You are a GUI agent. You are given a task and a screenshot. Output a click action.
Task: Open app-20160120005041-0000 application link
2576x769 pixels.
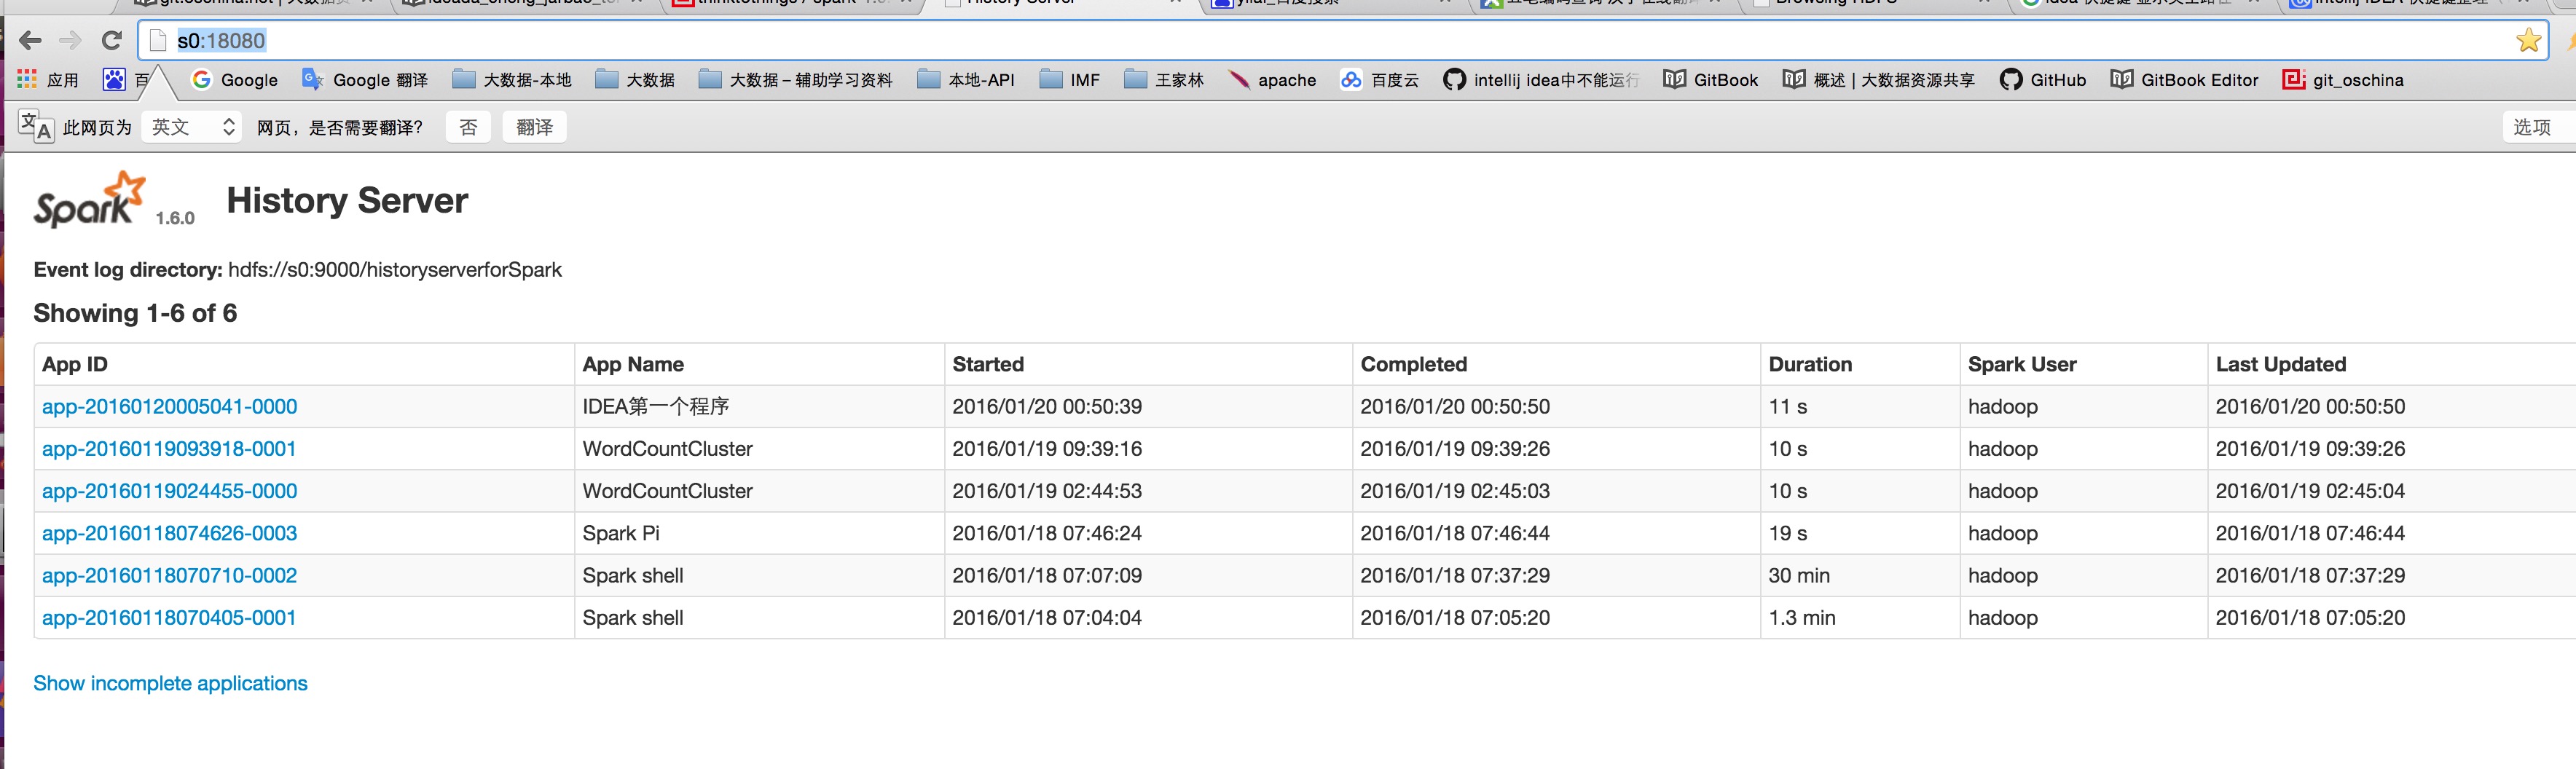click(x=169, y=407)
